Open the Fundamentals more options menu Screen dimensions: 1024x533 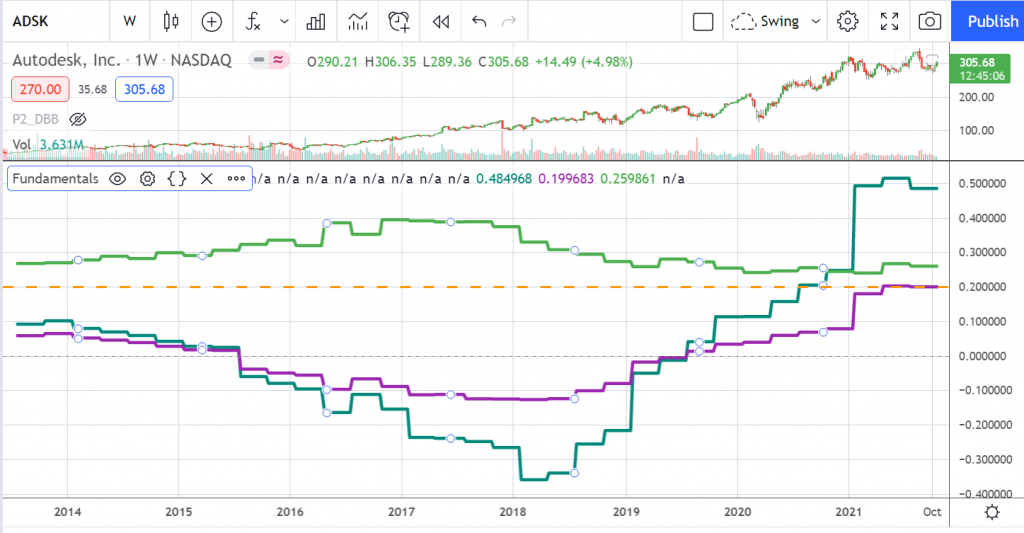tap(236, 179)
